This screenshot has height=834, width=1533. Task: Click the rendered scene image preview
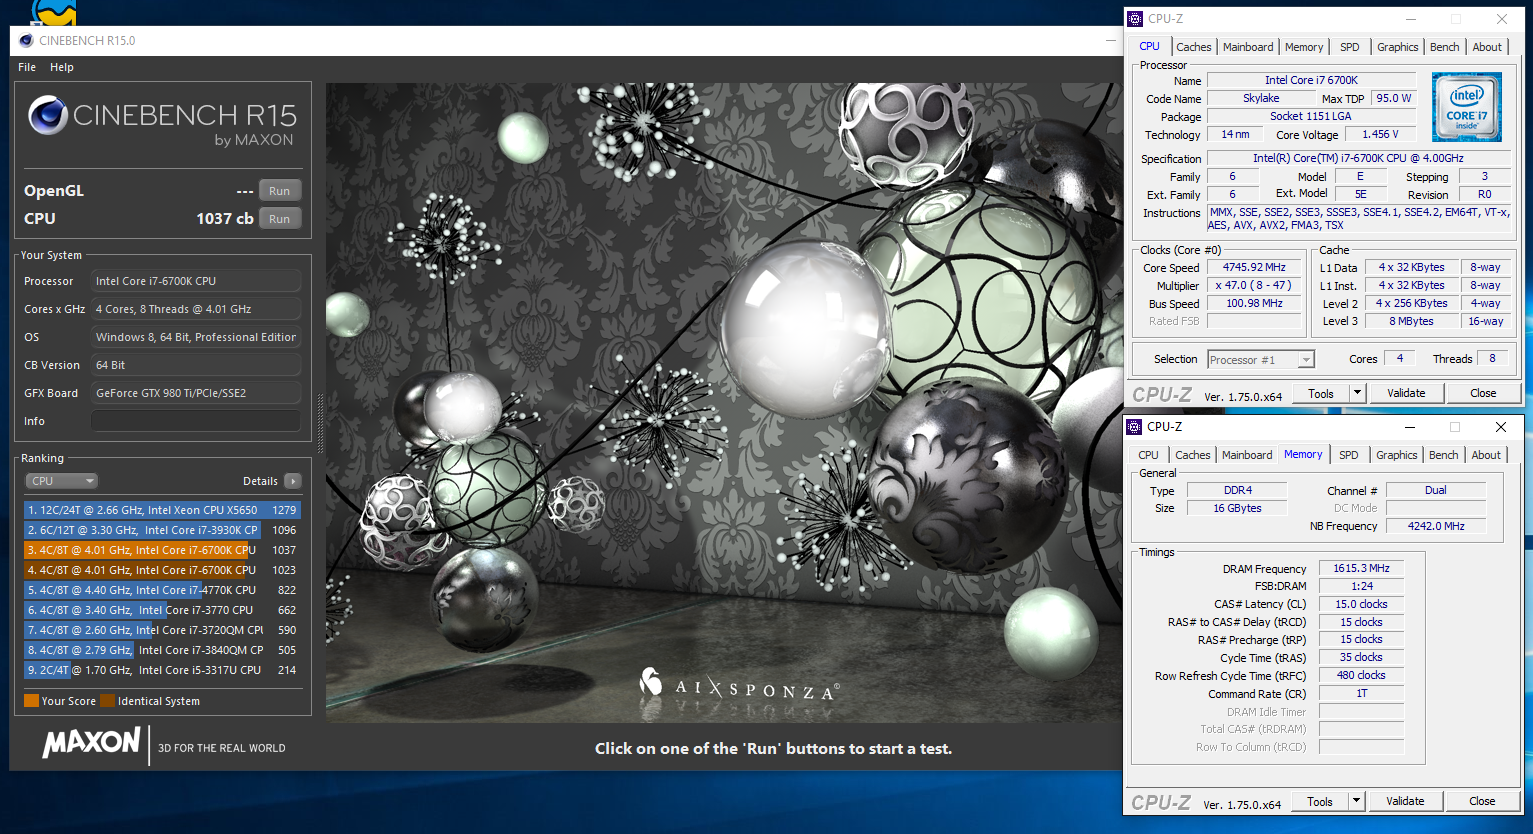coord(724,403)
